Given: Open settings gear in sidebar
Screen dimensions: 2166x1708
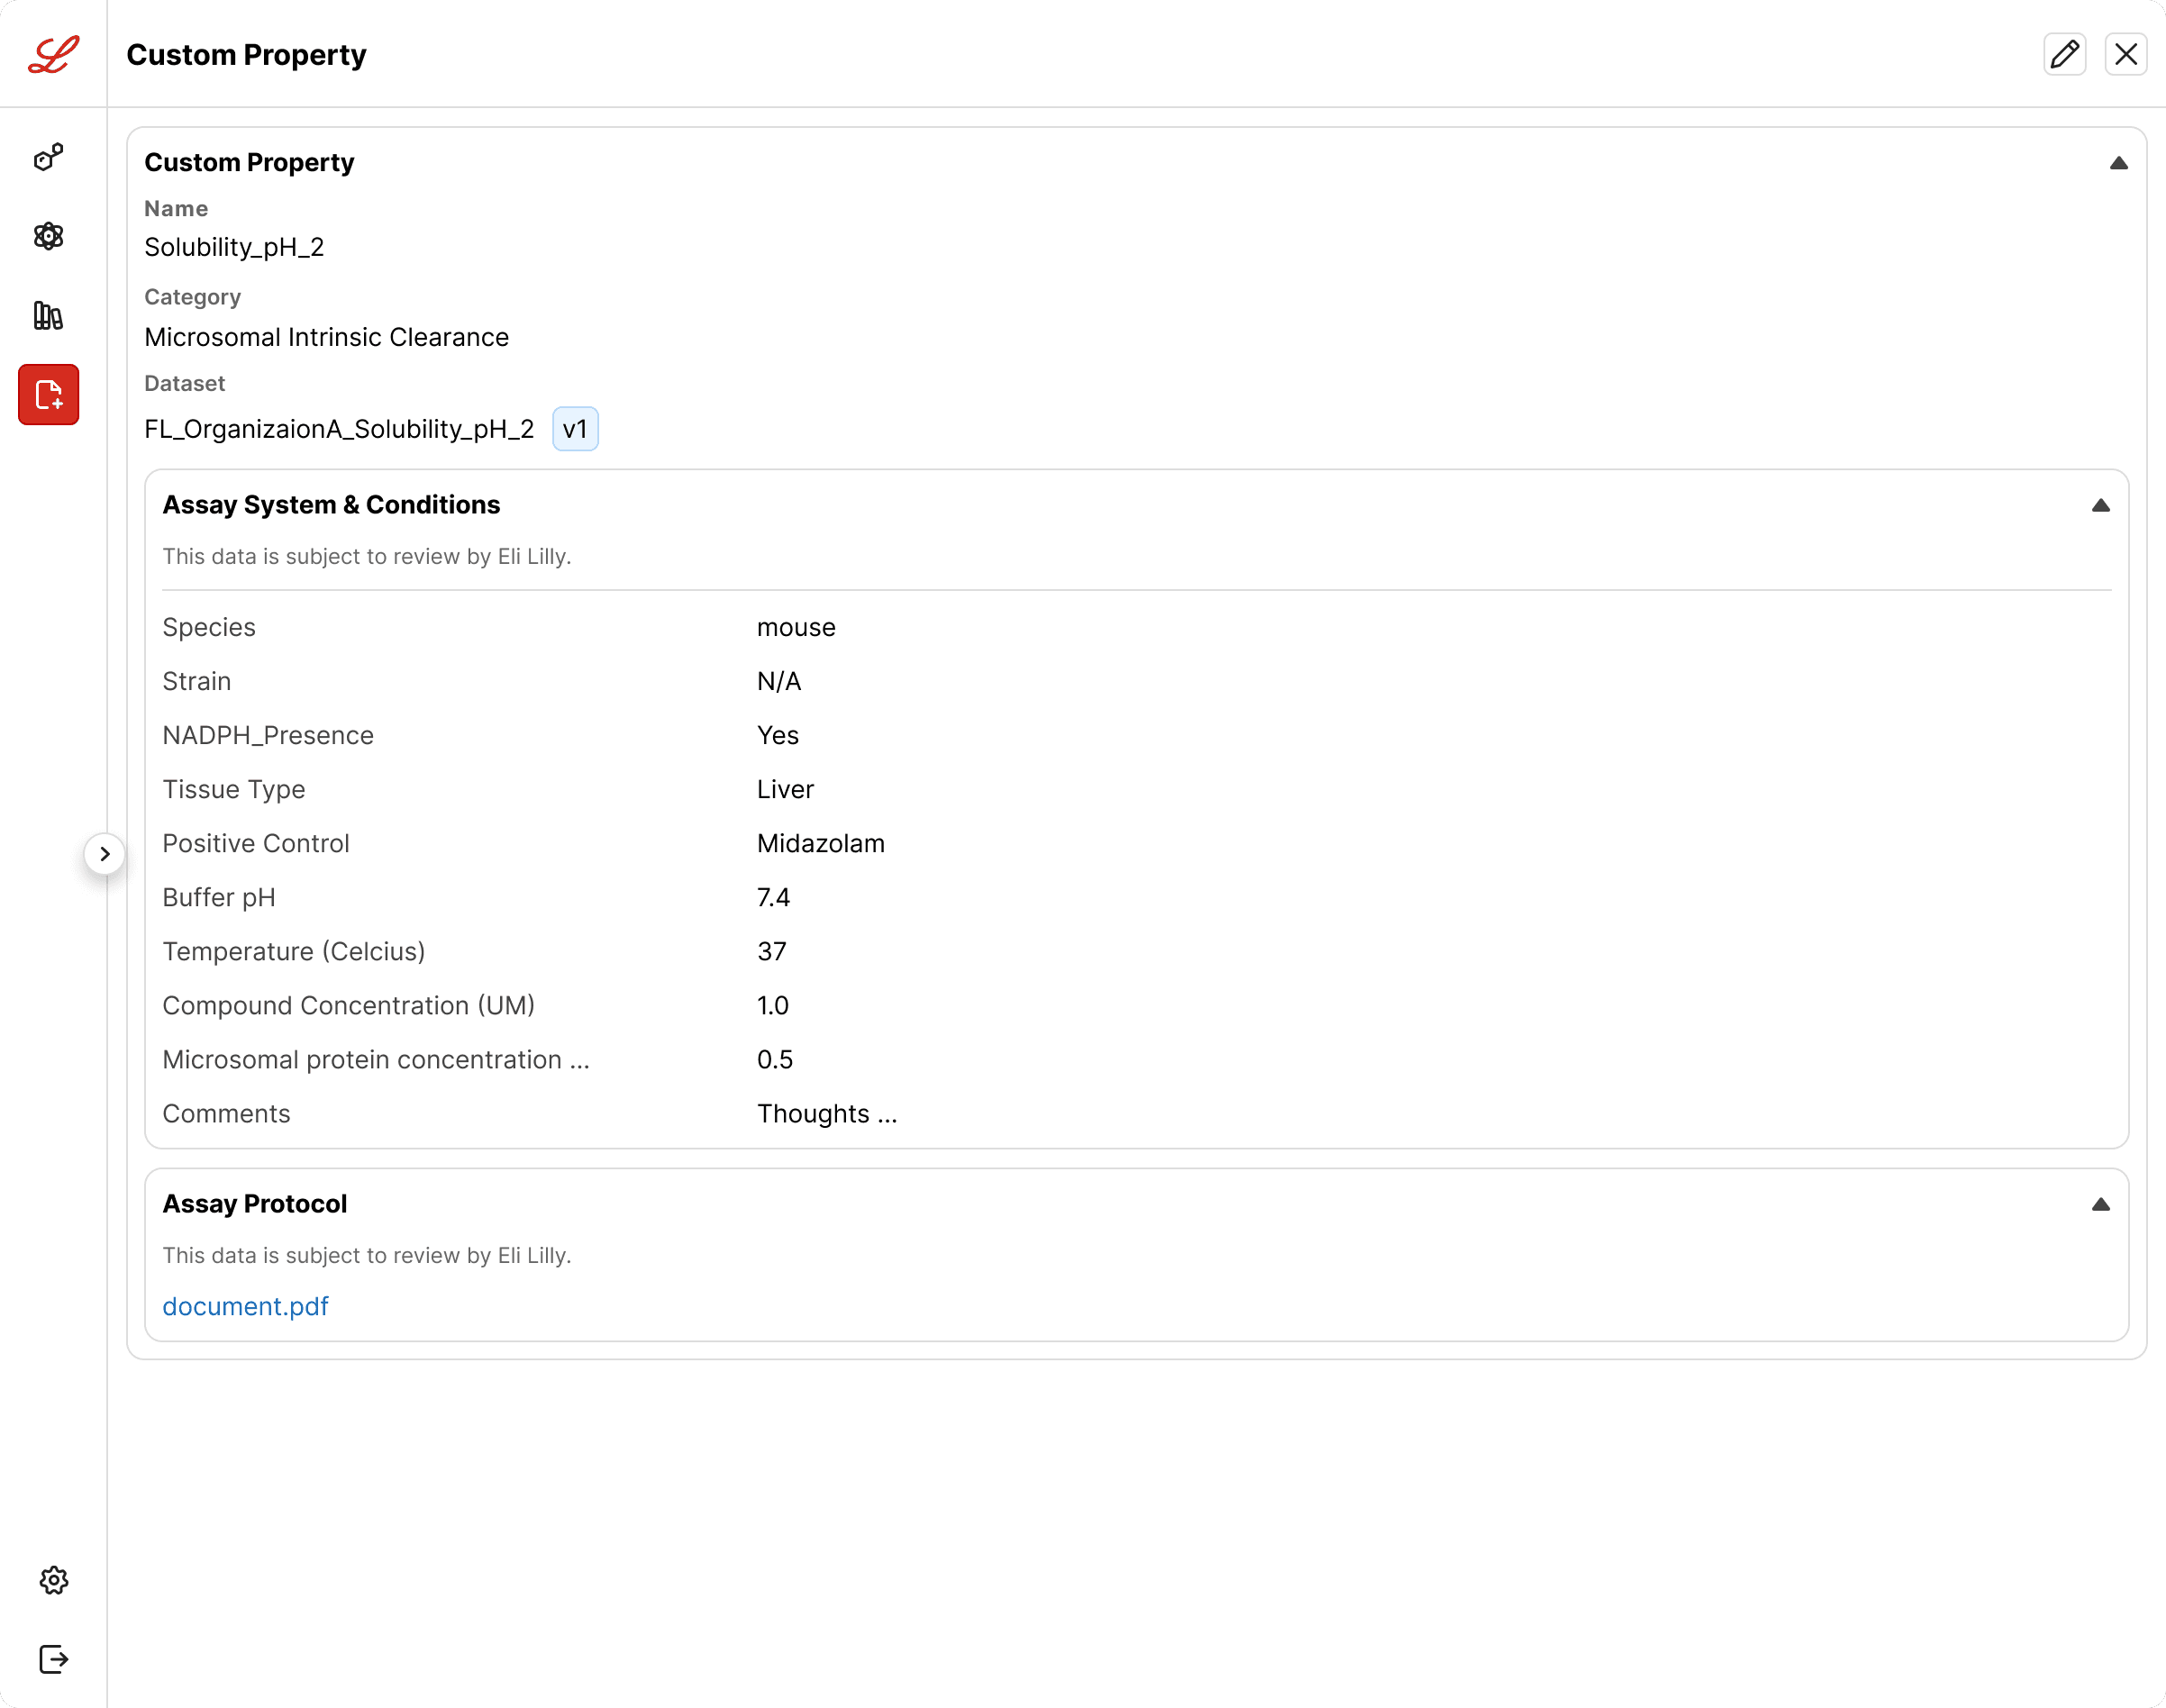Looking at the screenshot, I should pyautogui.click(x=54, y=1580).
